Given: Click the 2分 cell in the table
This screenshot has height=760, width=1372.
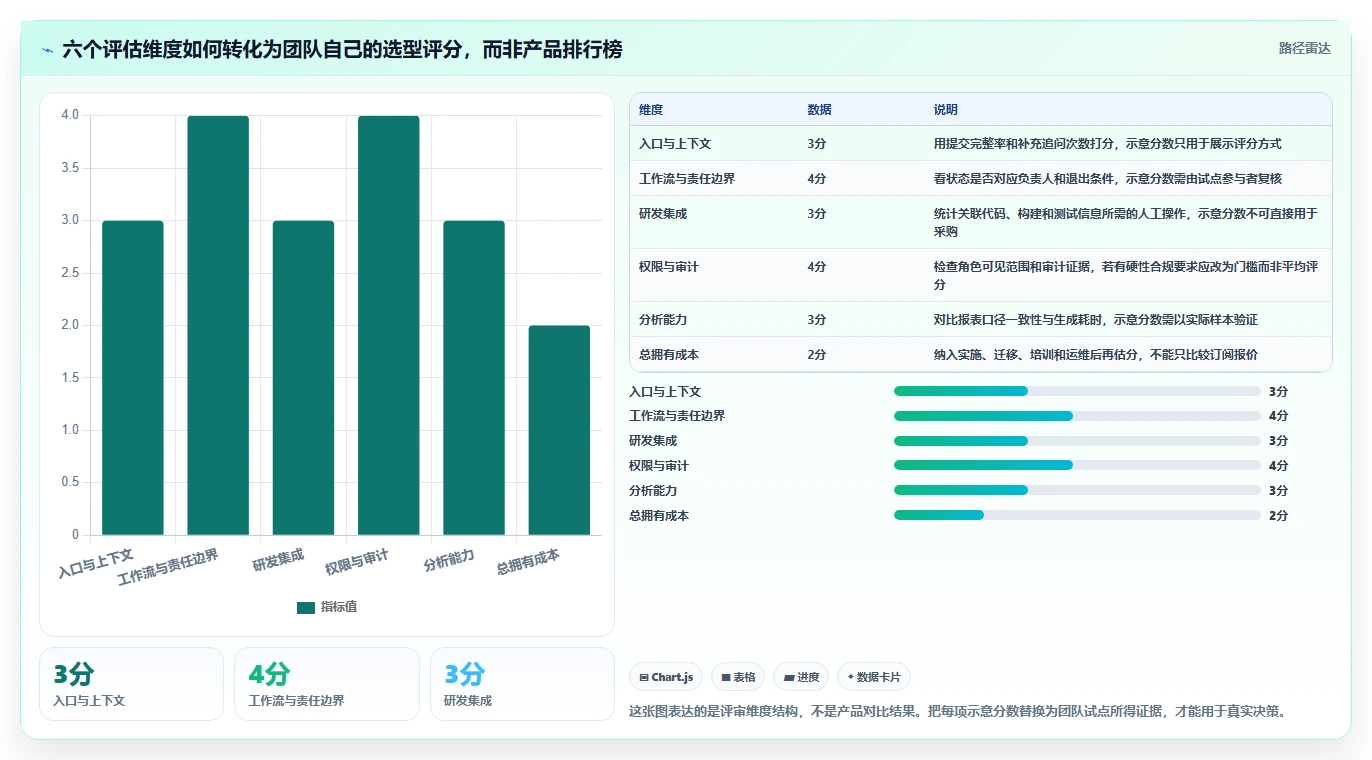Looking at the screenshot, I should click(817, 355).
